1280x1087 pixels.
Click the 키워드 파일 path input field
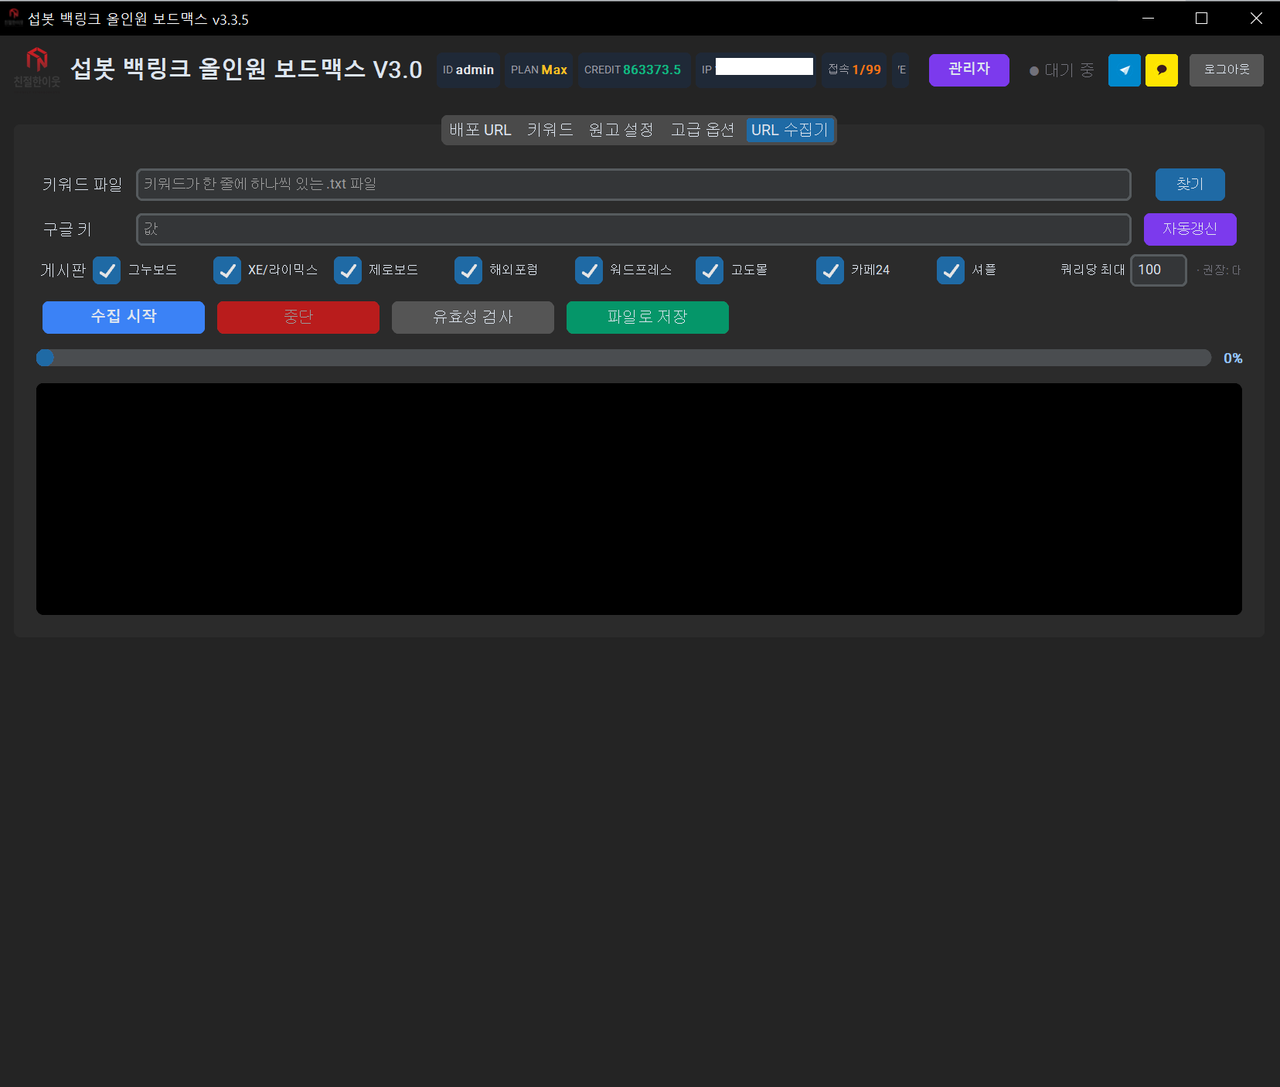633,184
